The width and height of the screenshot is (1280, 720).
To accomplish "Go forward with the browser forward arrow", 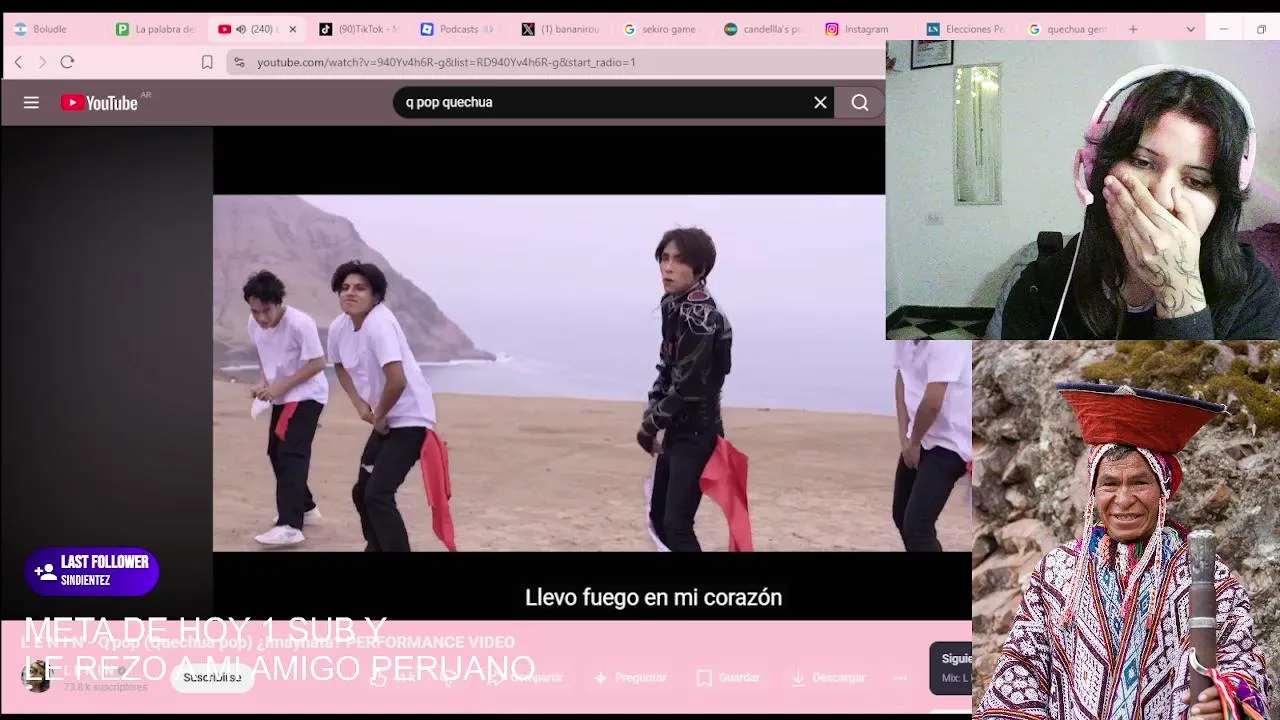I will point(42,62).
